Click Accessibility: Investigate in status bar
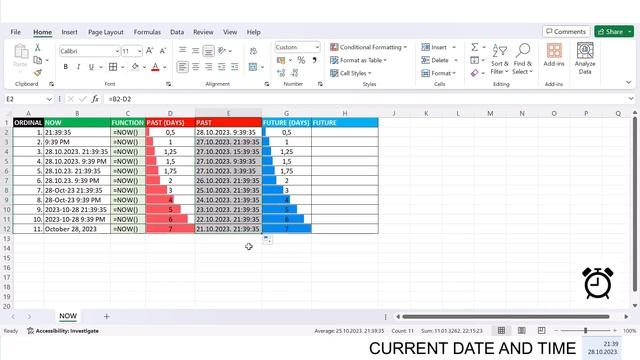 (63, 331)
